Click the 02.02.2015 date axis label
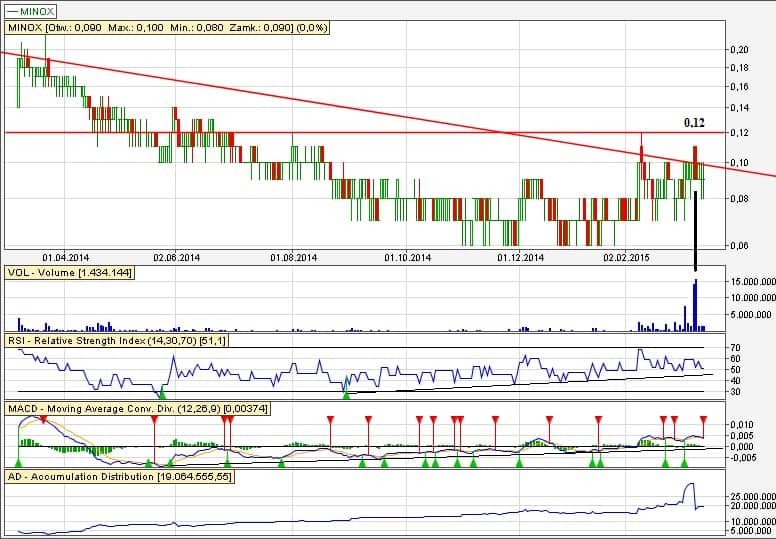The height and width of the screenshot is (539, 776). (626, 257)
